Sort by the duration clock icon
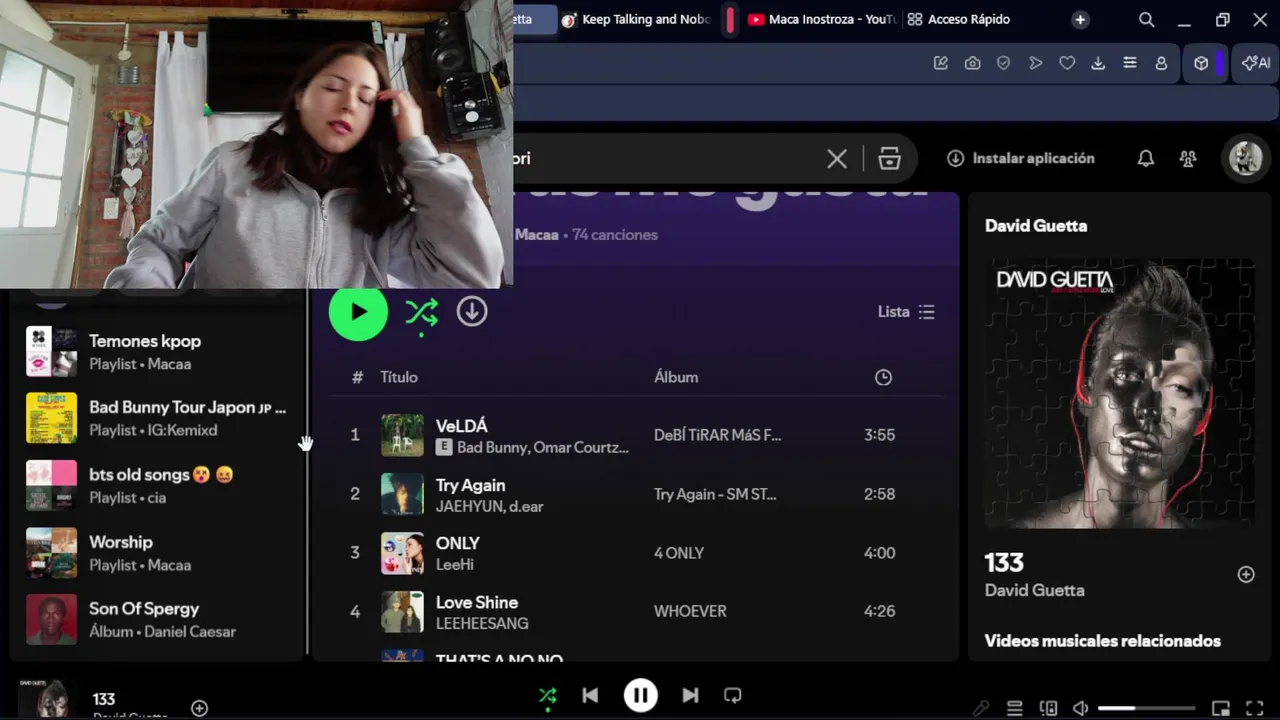This screenshot has height=720, width=1280. click(883, 377)
